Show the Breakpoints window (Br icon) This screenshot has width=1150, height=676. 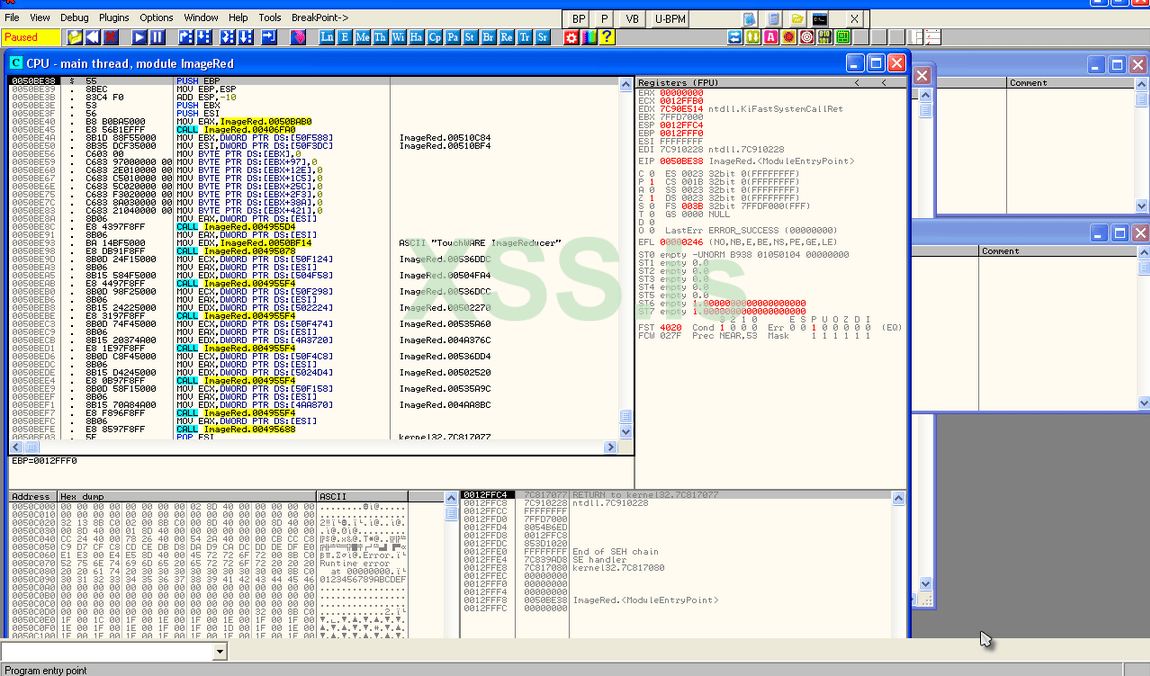click(488, 37)
